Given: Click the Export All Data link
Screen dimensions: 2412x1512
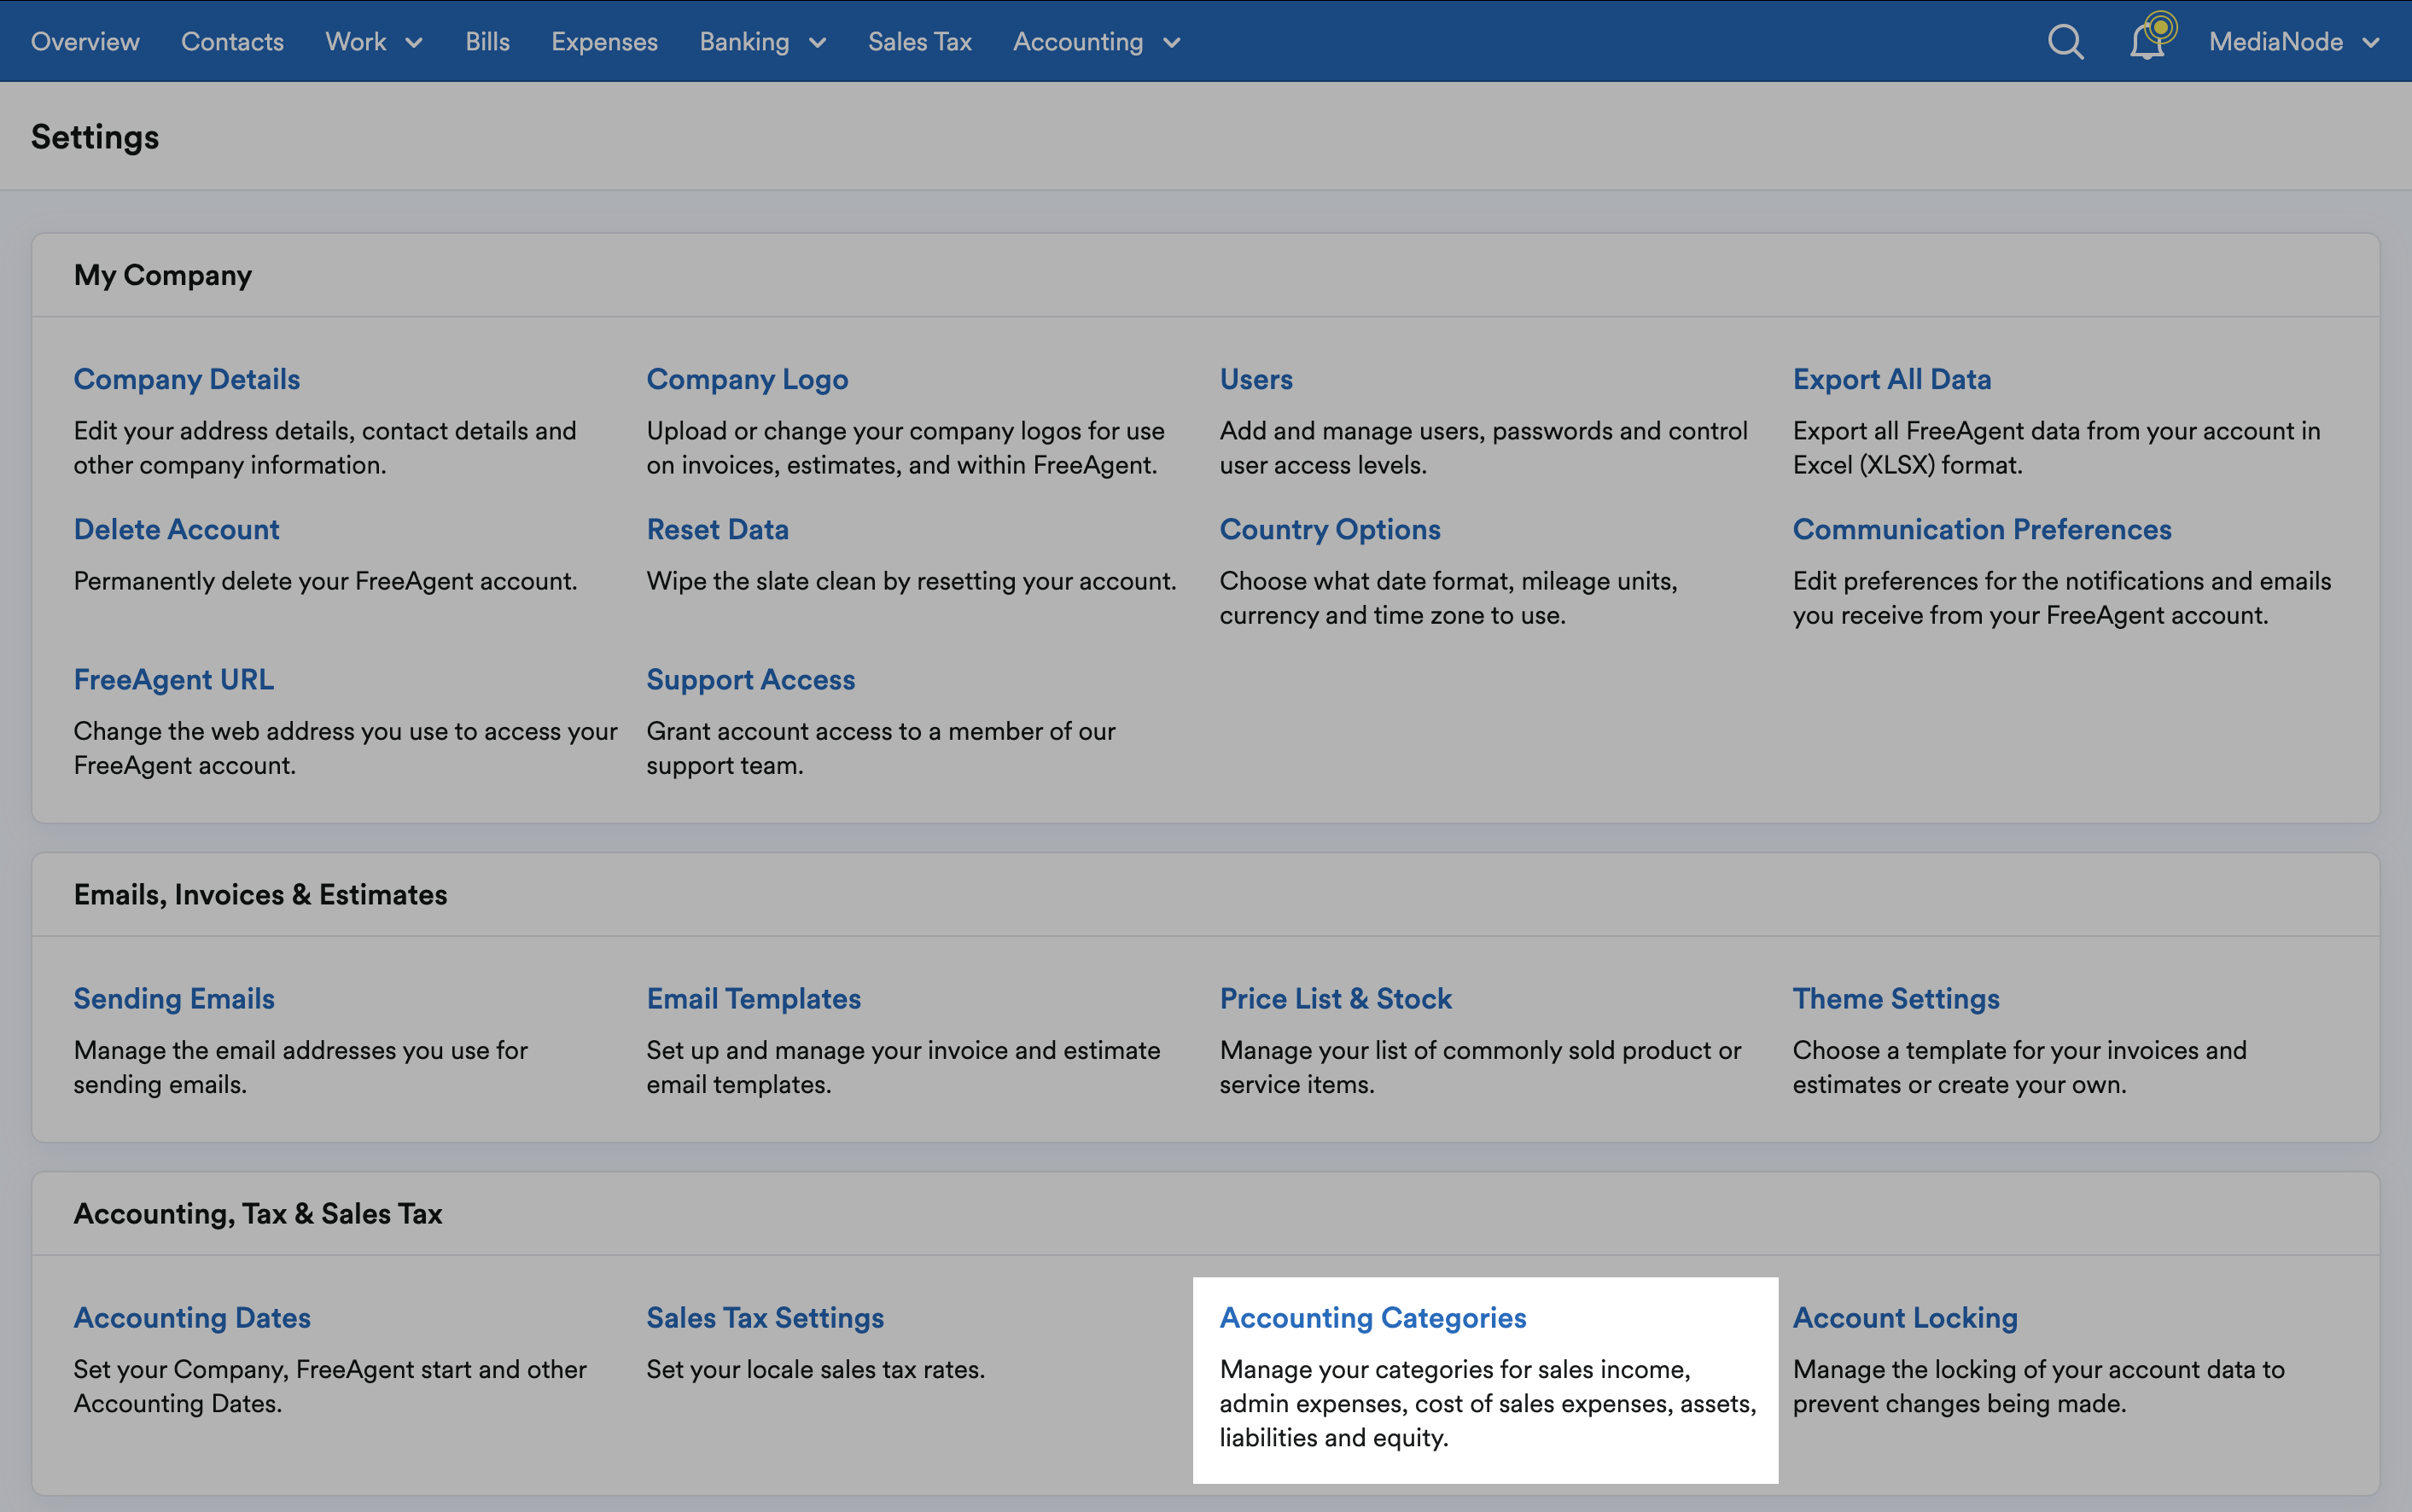Looking at the screenshot, I should pyautogui.click(x=1891, y=379).
